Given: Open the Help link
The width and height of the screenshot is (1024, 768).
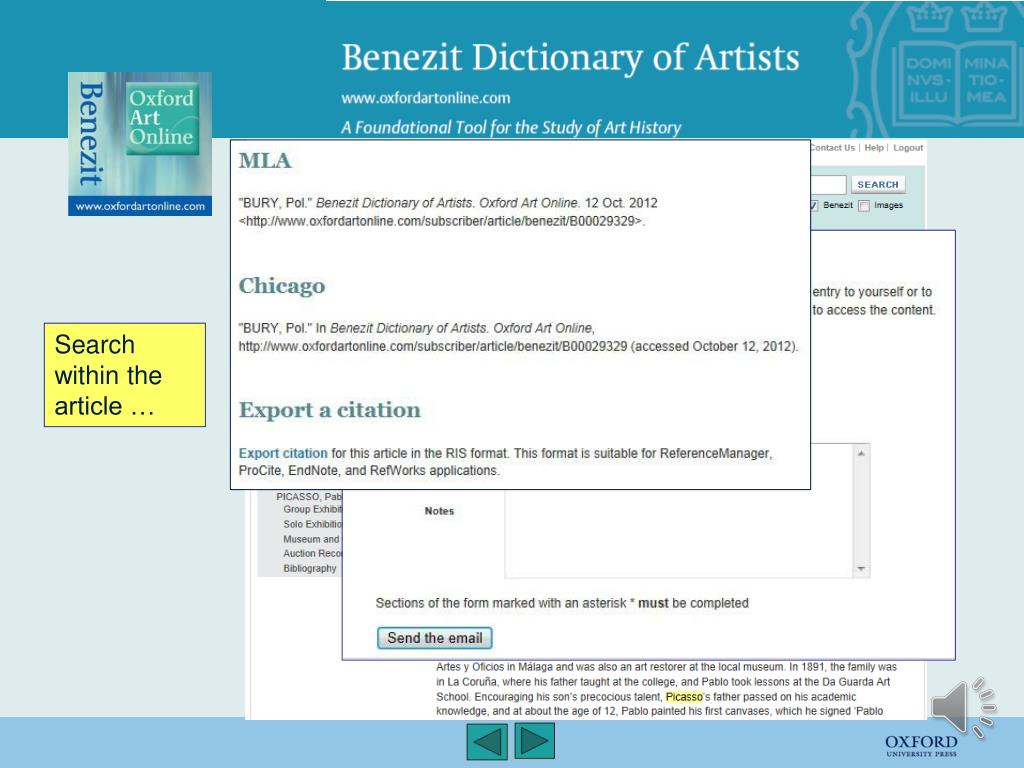Looking at the screenshot, I should pyautogui.click(x=874, y=148).
